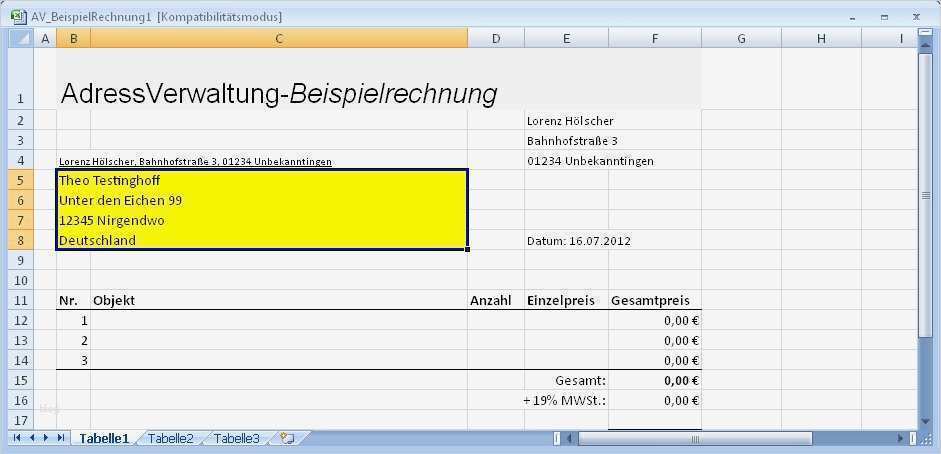Viewport: 941px width, 454px height.
Task: Select column C header
Action: tap(278, 38)
